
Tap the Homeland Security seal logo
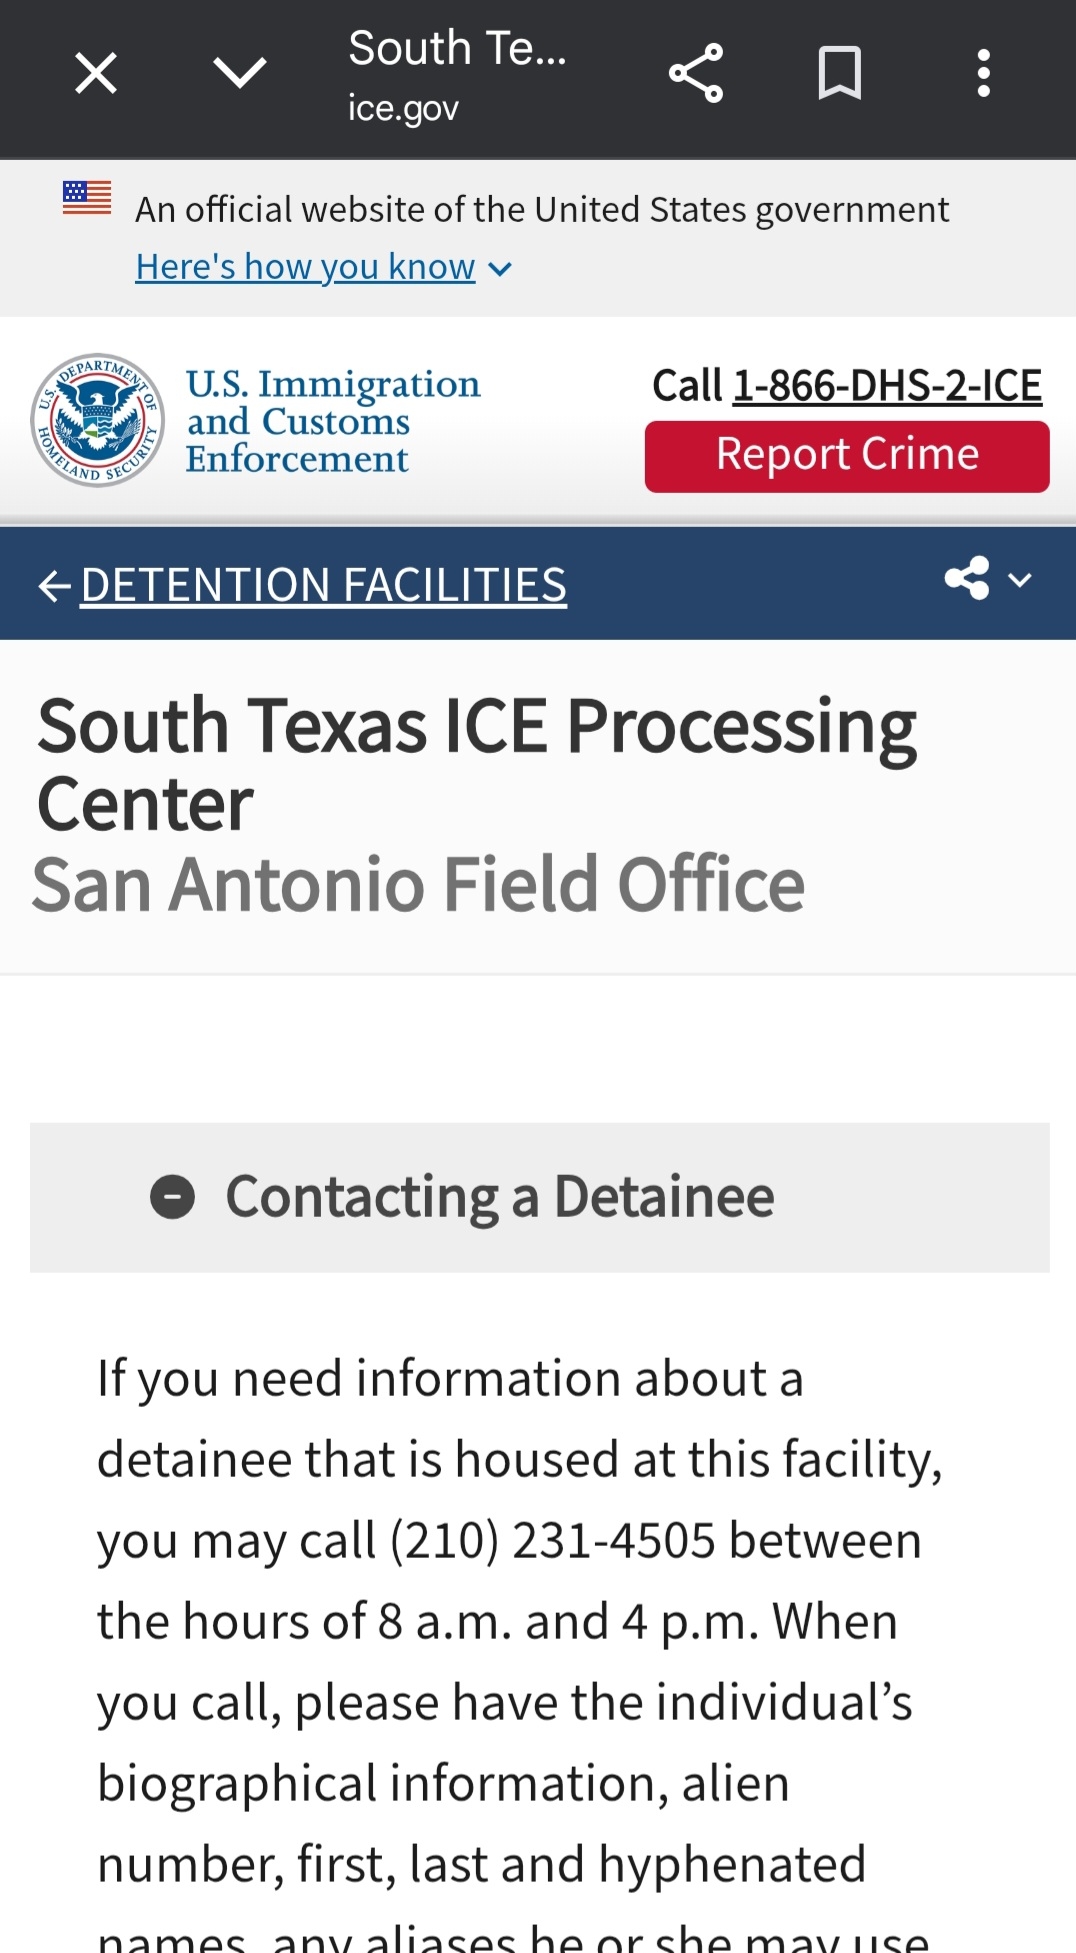tap(98, 420)
